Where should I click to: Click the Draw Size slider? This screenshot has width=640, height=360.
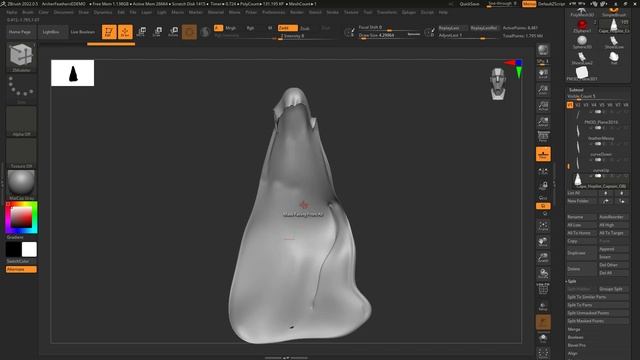point(389,36)
